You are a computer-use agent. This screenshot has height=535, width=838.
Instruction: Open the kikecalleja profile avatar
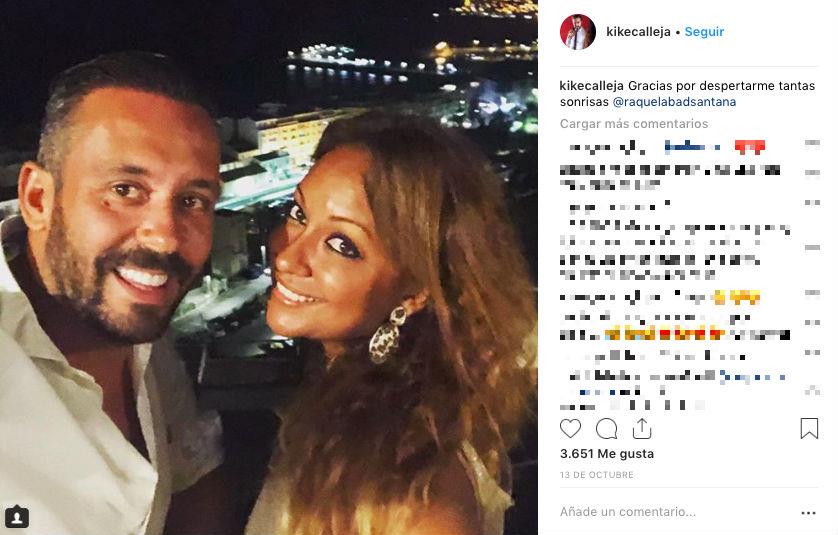[578, 32]
